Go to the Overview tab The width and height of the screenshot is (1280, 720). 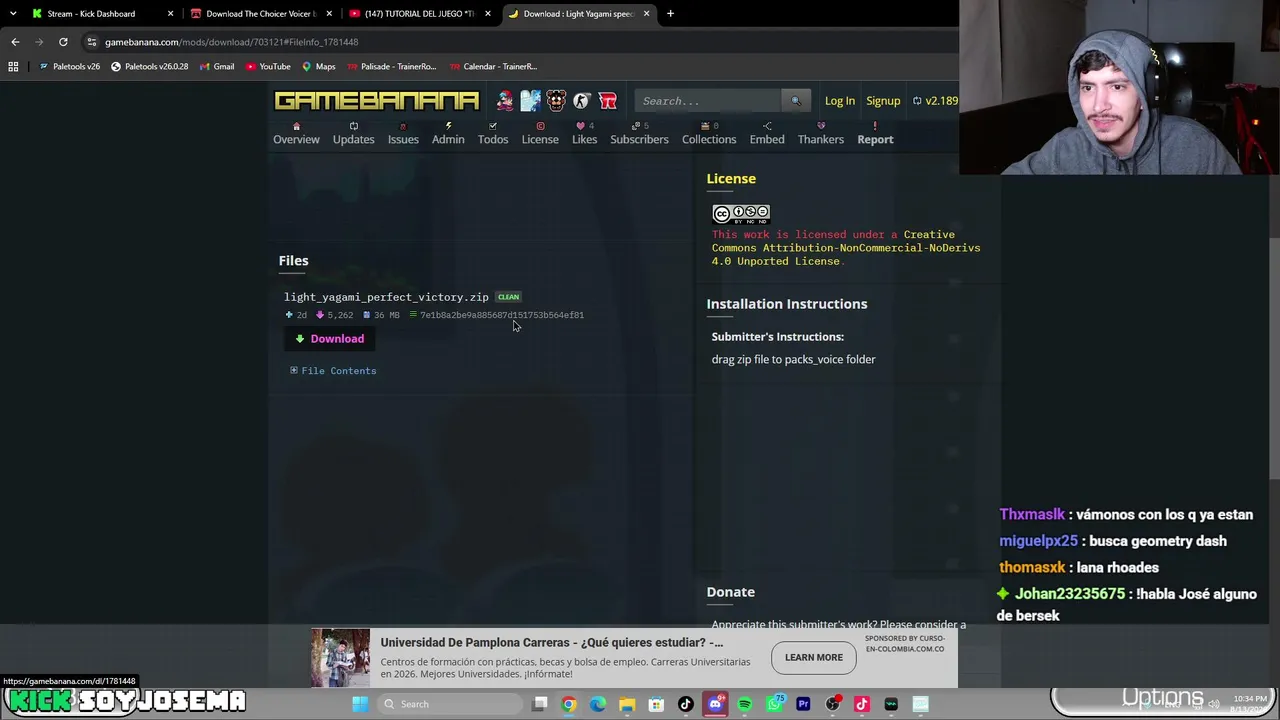pyautogui.click(x=296, y=133)
